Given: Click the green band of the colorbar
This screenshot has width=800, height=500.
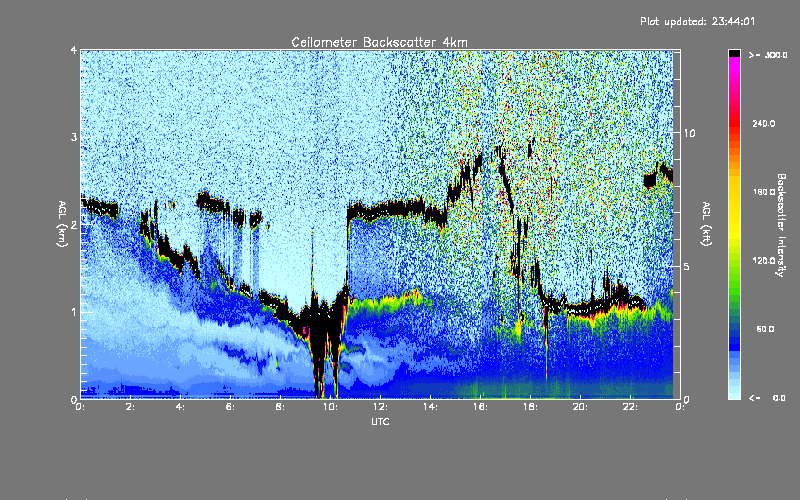Looking at the screenshot, I should [x=734, y=286].
